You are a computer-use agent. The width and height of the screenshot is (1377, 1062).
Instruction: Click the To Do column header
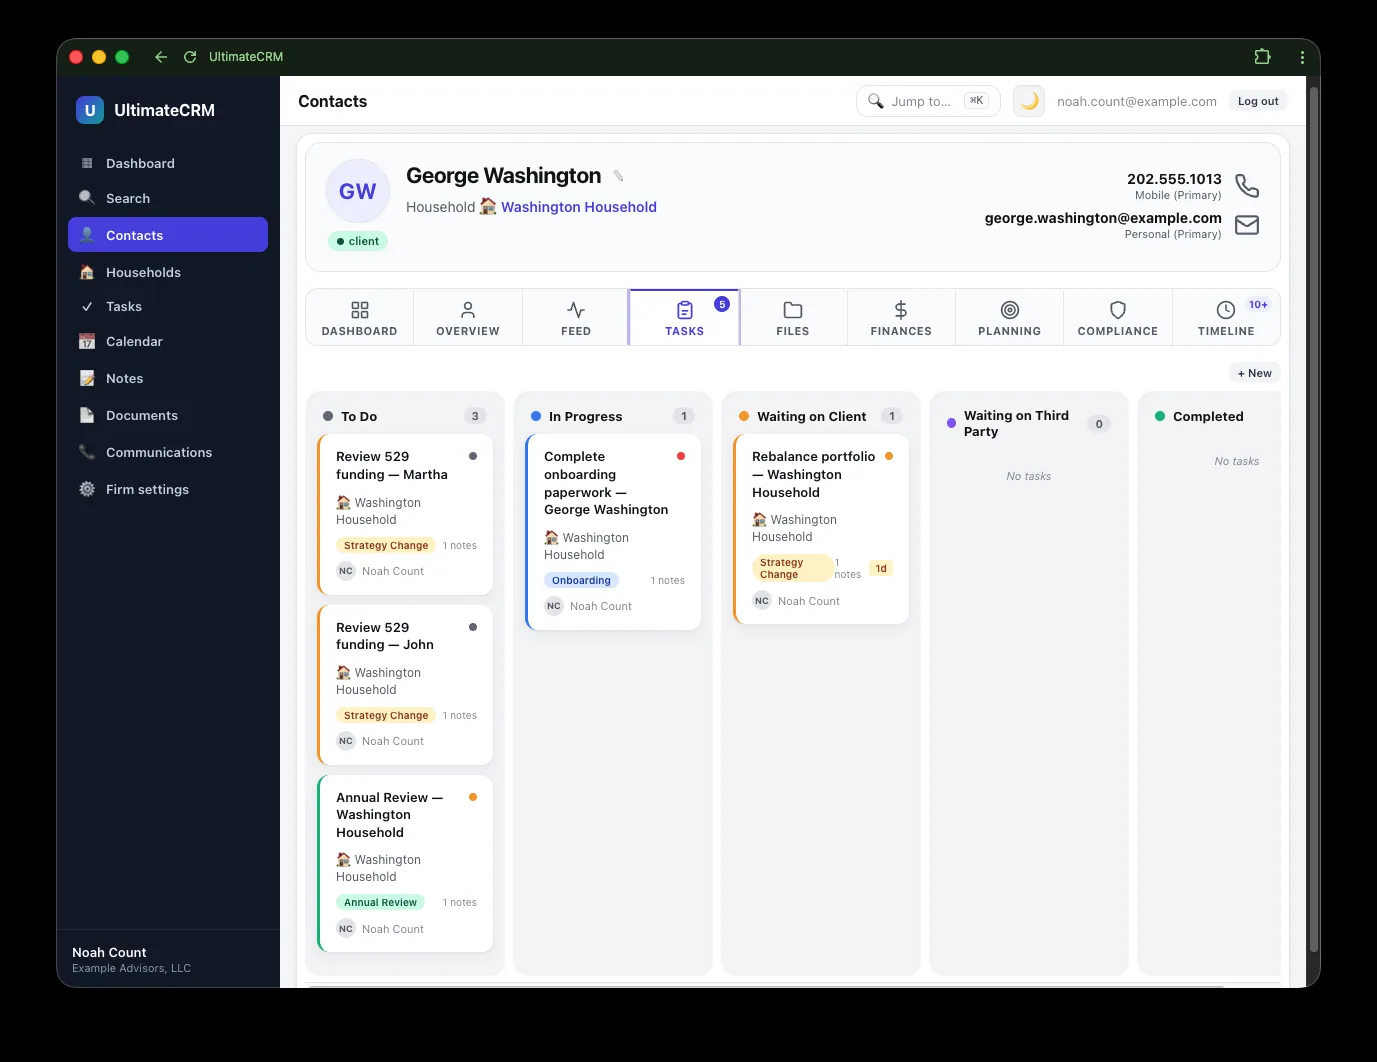(x=405, y=416)
